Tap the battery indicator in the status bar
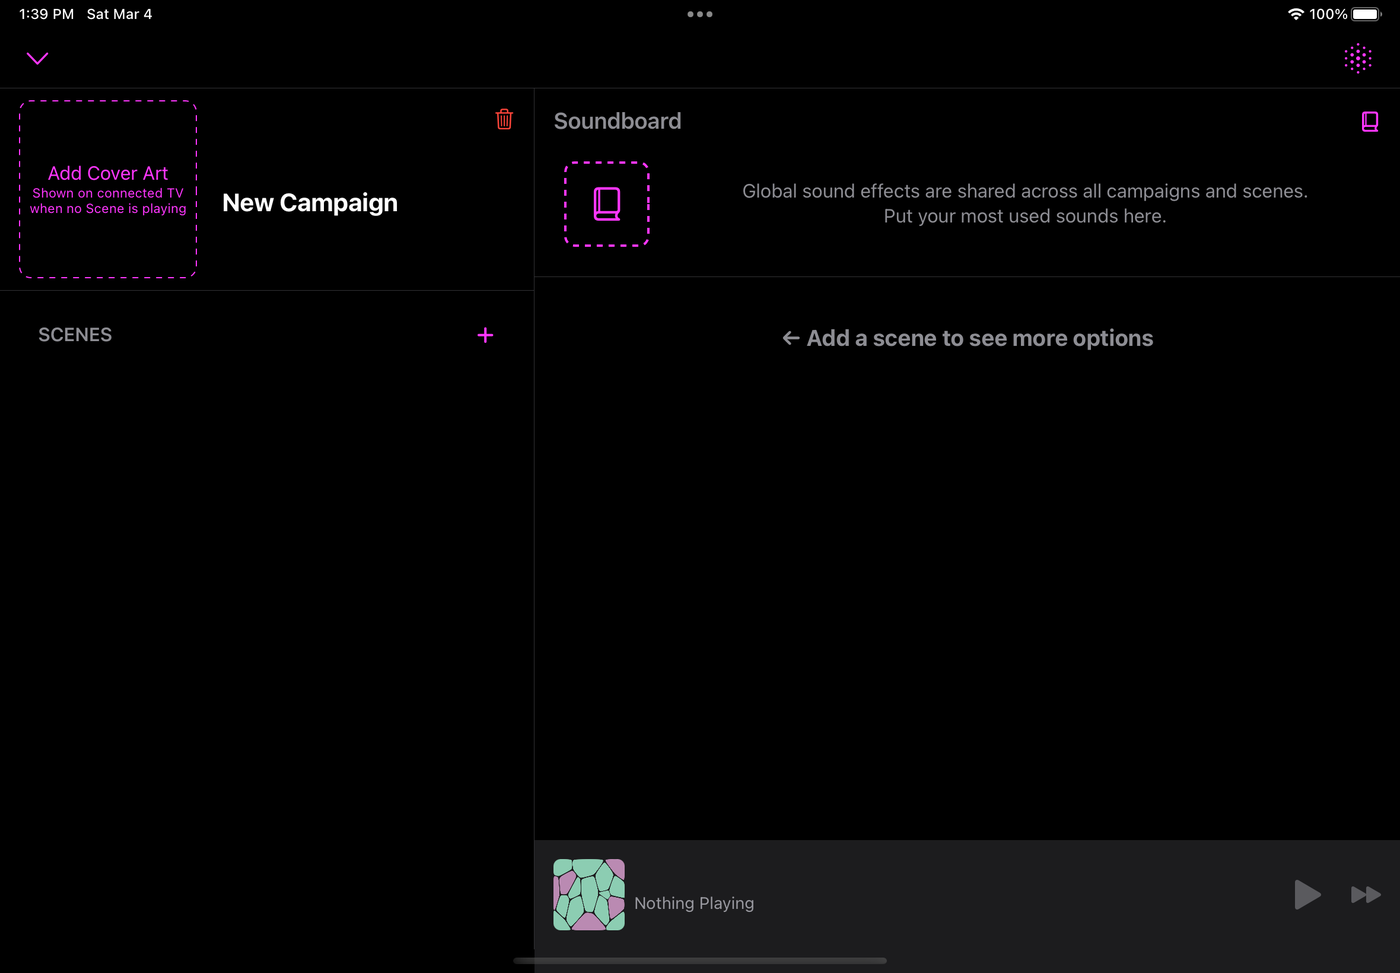 click(x=1365, y=14)
